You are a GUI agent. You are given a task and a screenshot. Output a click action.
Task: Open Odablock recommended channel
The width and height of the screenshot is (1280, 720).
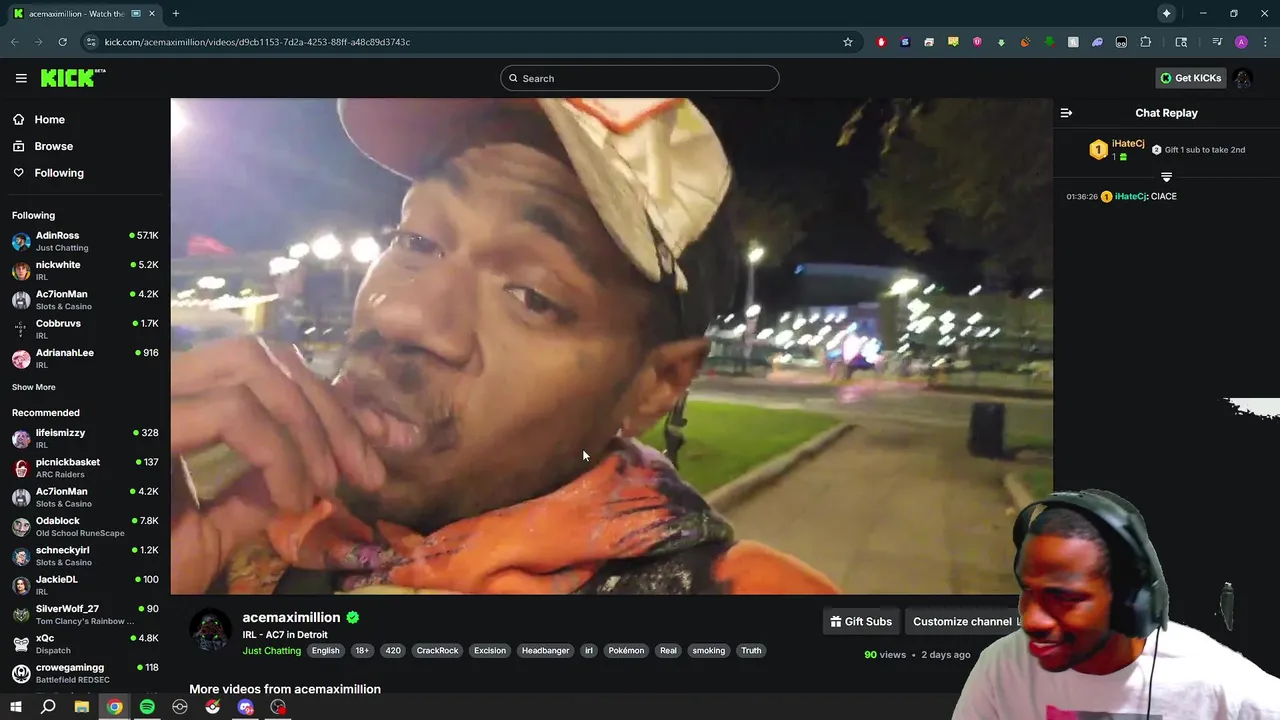[x=85, y=527]
